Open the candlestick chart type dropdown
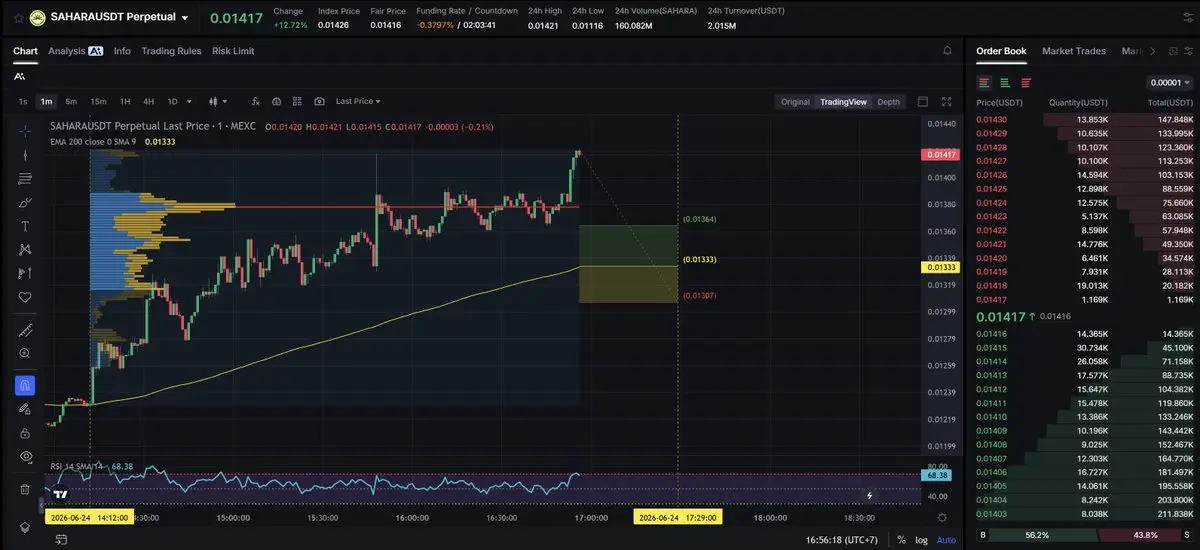This screenshot has width=1200, height=550. [218, 101]
